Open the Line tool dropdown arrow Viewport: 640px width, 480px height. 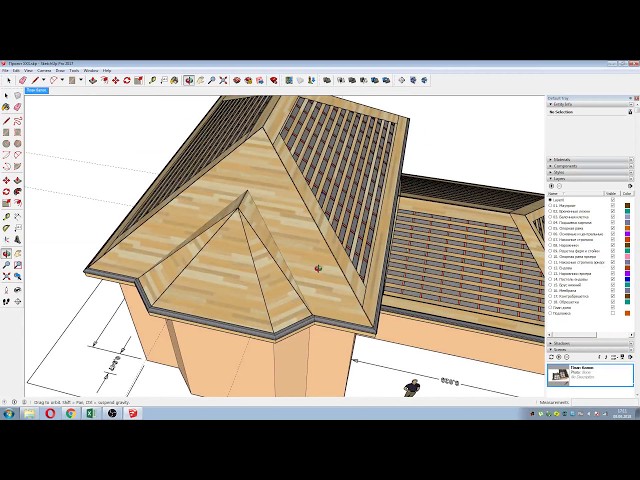pyautogui.click(x=44, y=80)
